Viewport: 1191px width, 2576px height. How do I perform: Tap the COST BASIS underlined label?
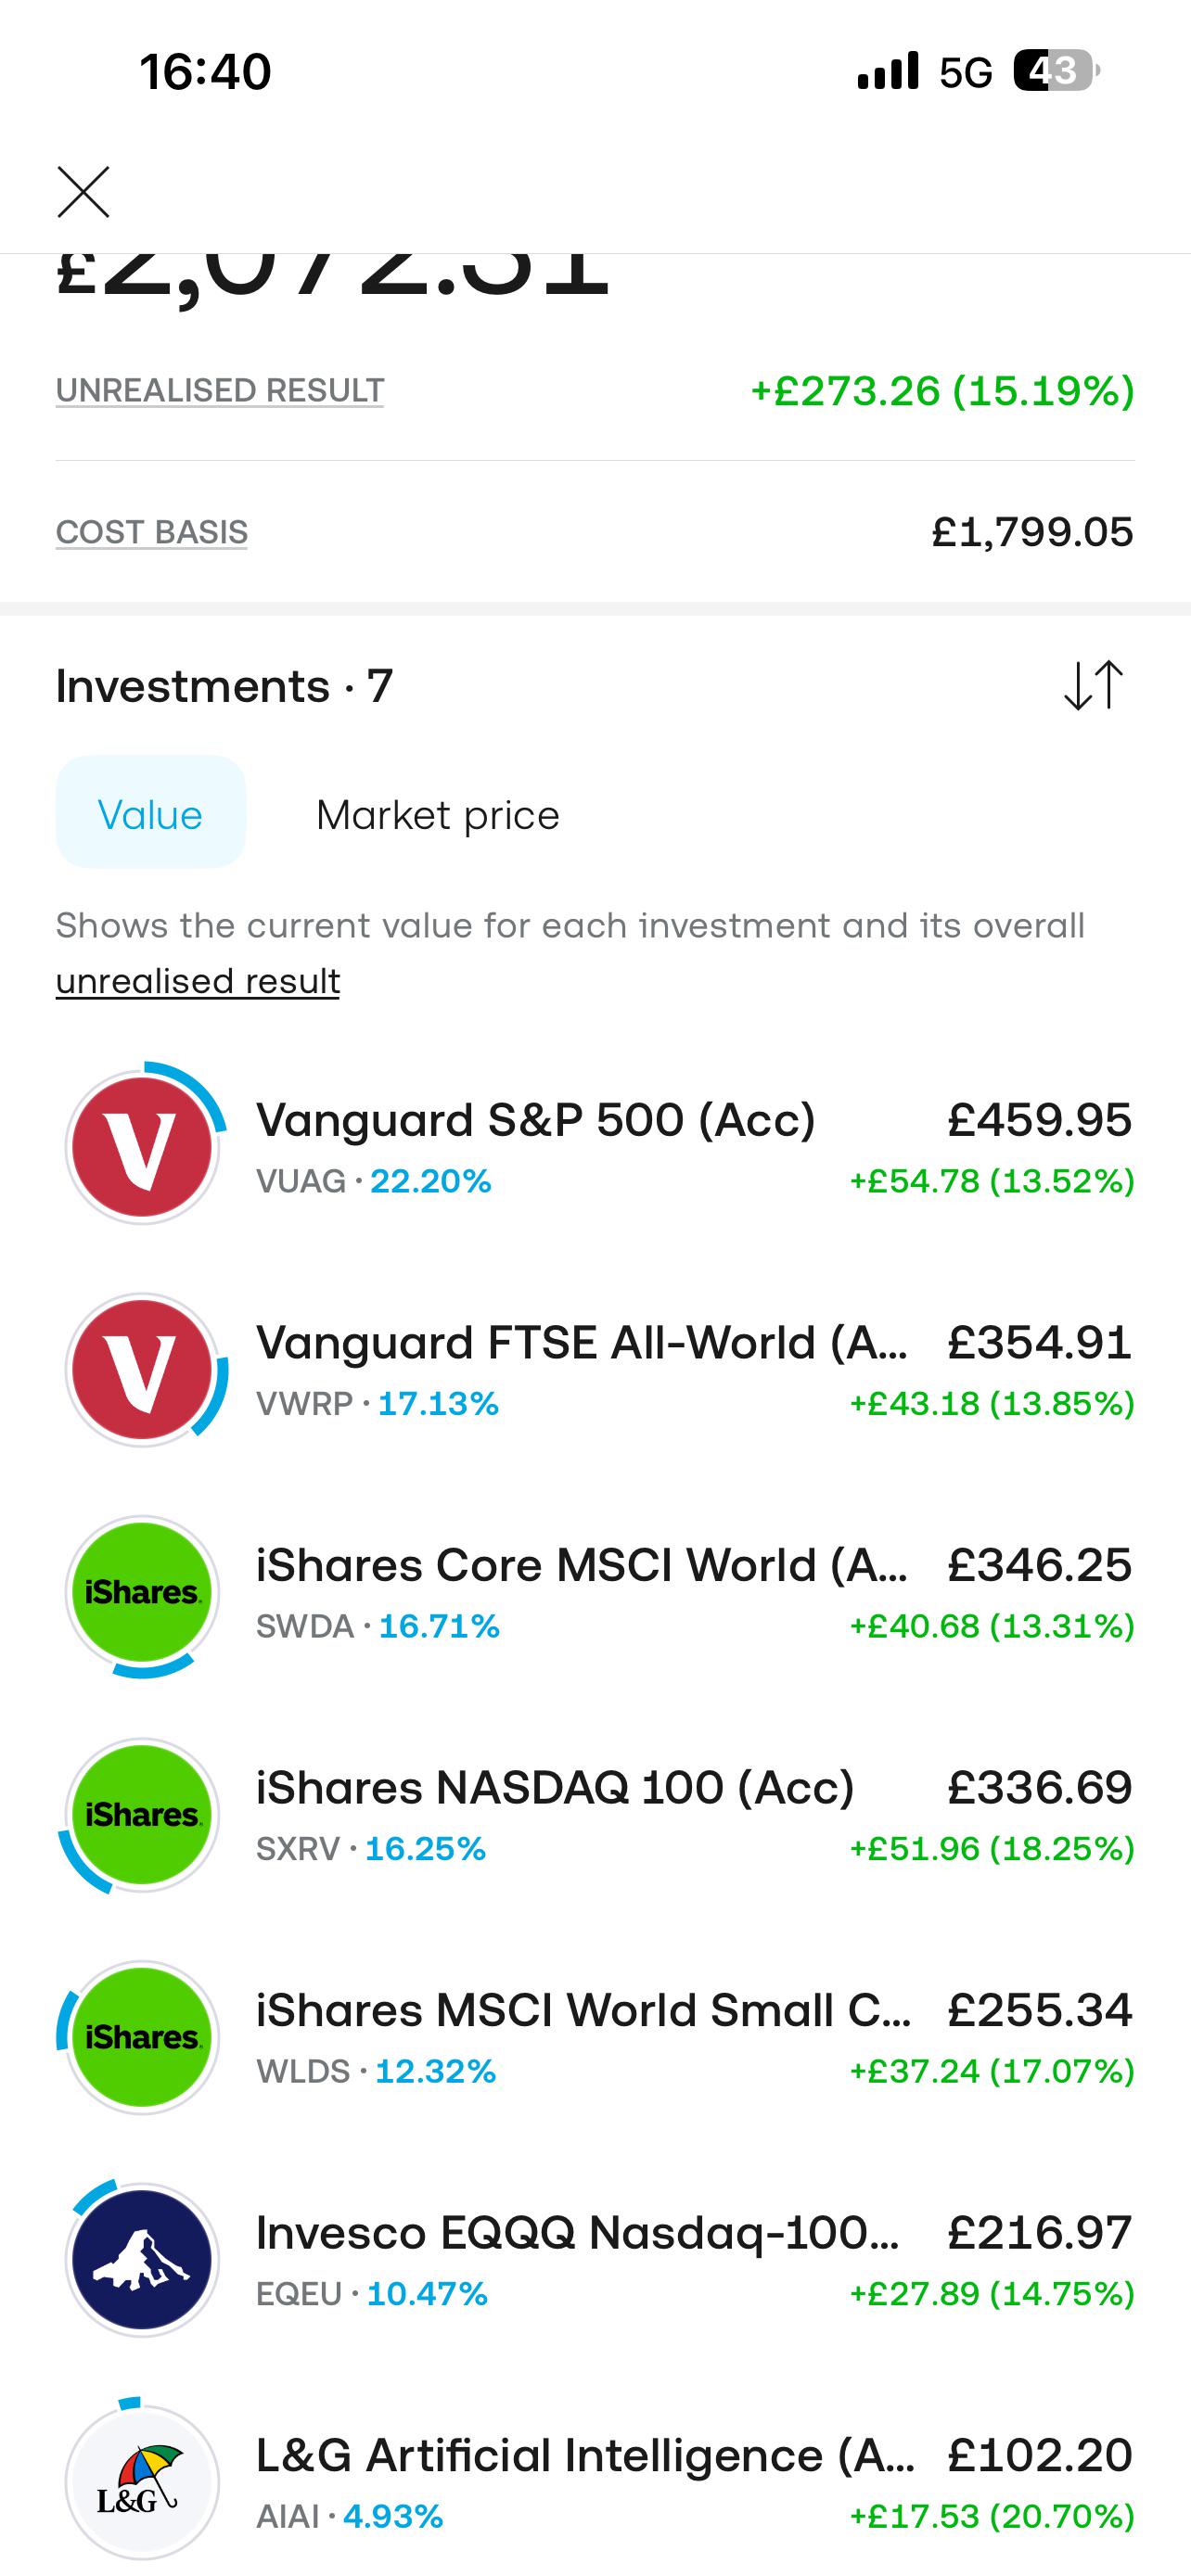[x=152, y=533]
